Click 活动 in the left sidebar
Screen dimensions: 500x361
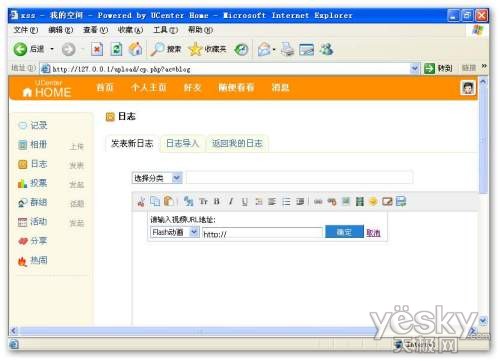(x=39, y=222)
